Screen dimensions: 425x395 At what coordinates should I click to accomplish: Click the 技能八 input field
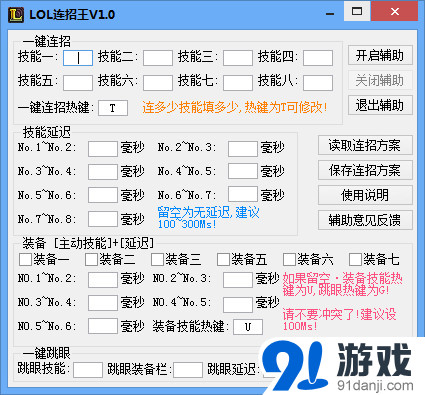point(318,83)
